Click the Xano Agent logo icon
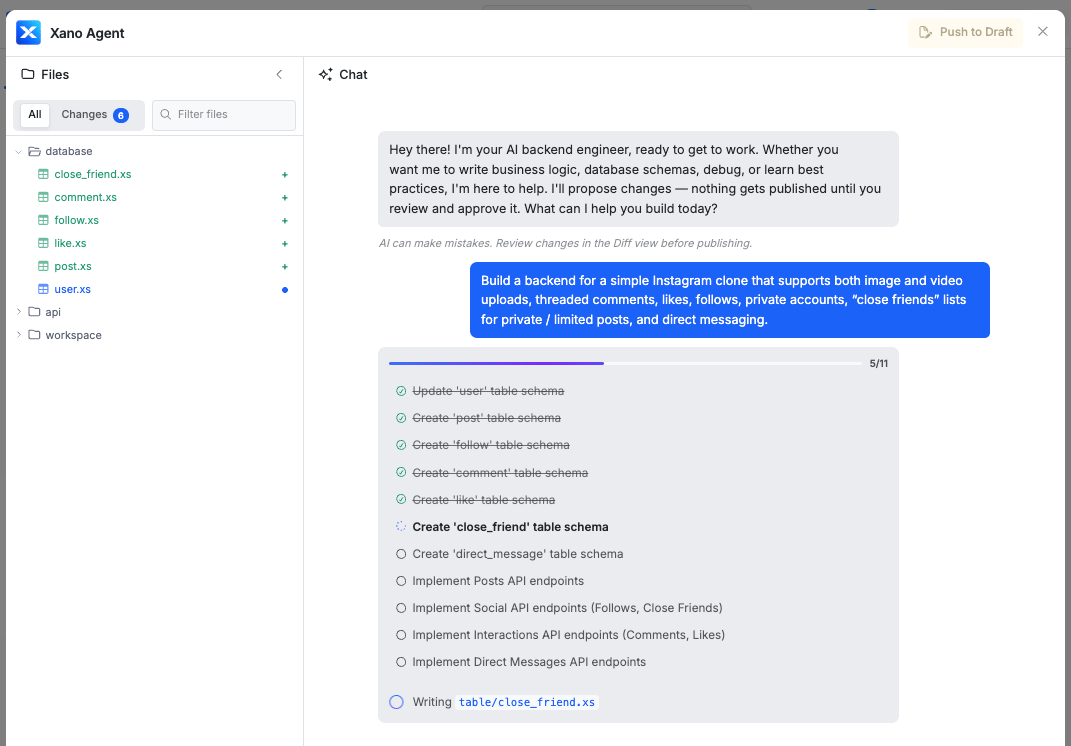This screenshot has width=1071, height=746. click(29, 32)
